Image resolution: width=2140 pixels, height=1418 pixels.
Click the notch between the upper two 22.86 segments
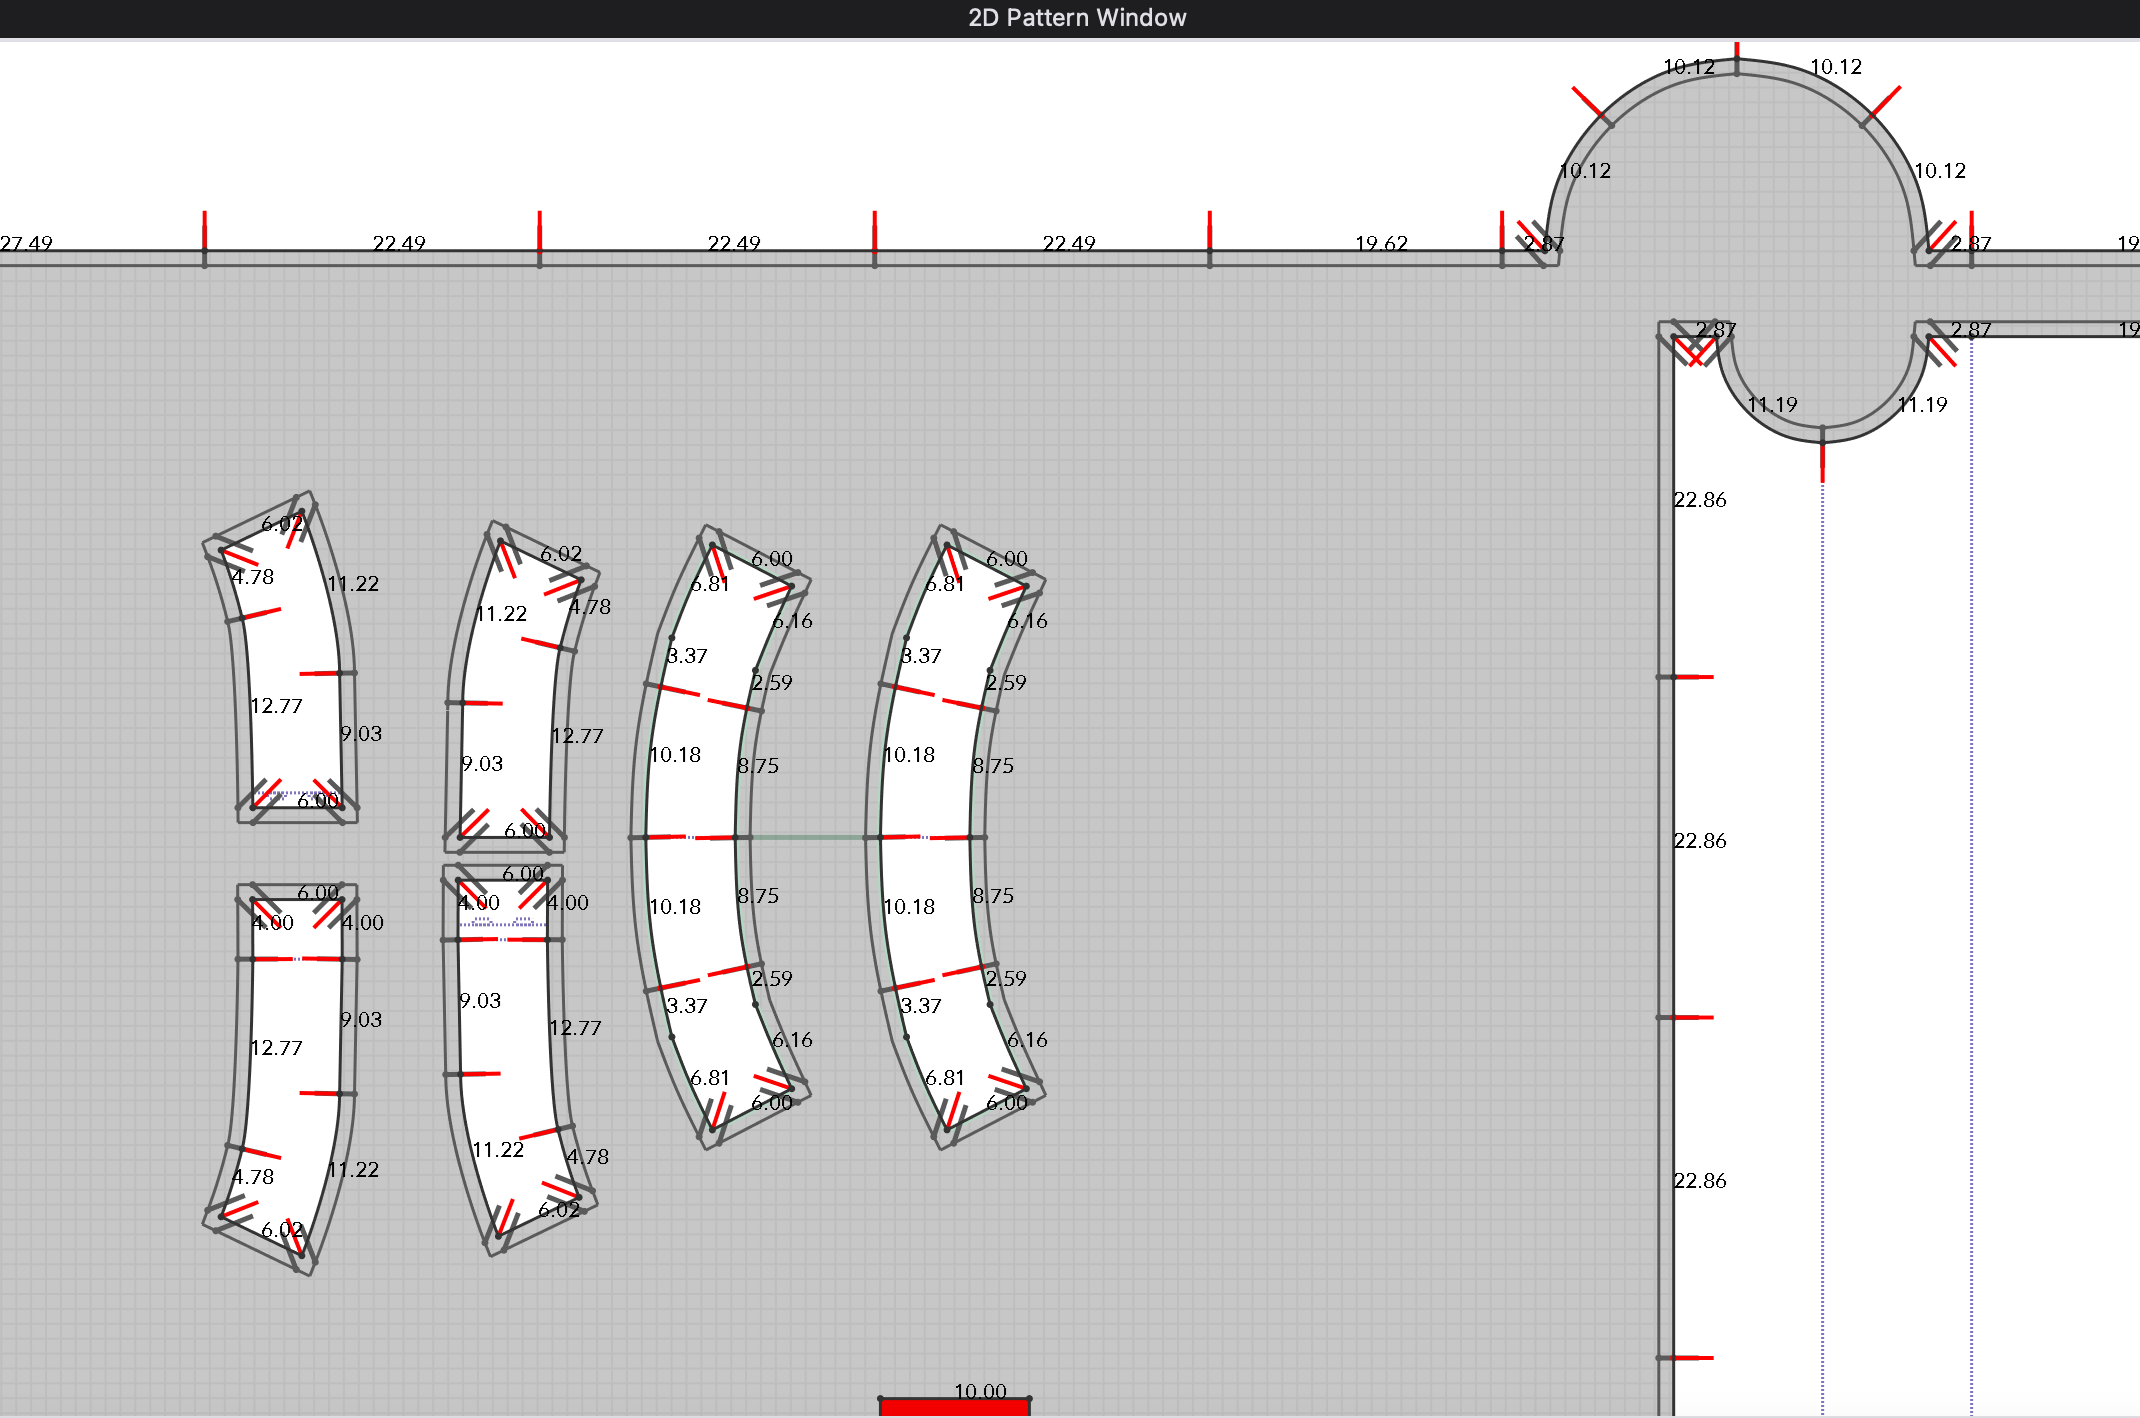click(1686, 677)
